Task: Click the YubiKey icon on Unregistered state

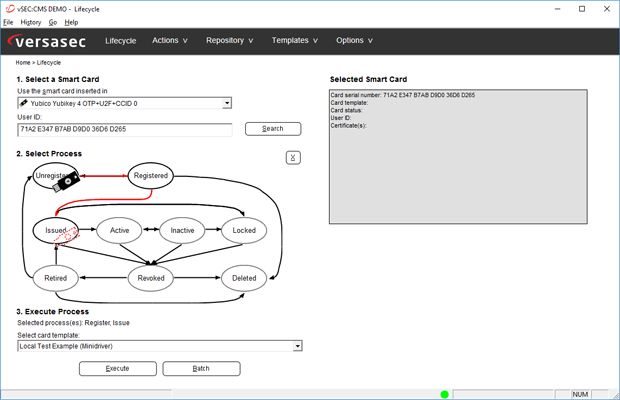Action: point(66,182)
